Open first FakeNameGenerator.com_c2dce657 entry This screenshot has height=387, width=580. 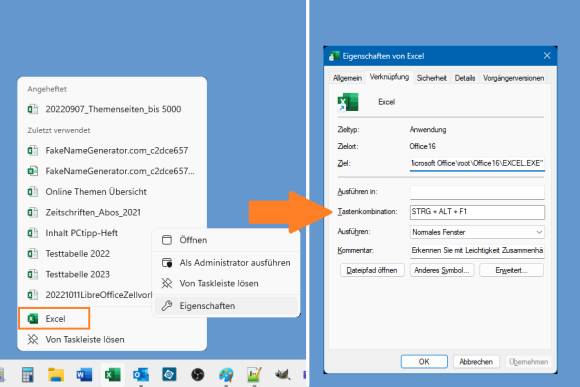click(x=112, y=151)
